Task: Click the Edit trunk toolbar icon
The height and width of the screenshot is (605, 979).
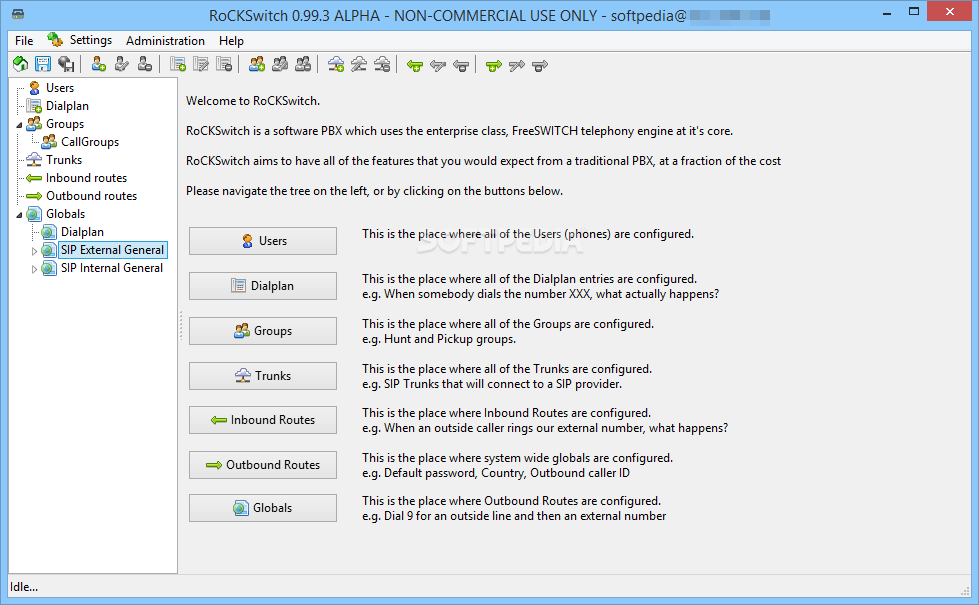Action: tap(359, 64)
